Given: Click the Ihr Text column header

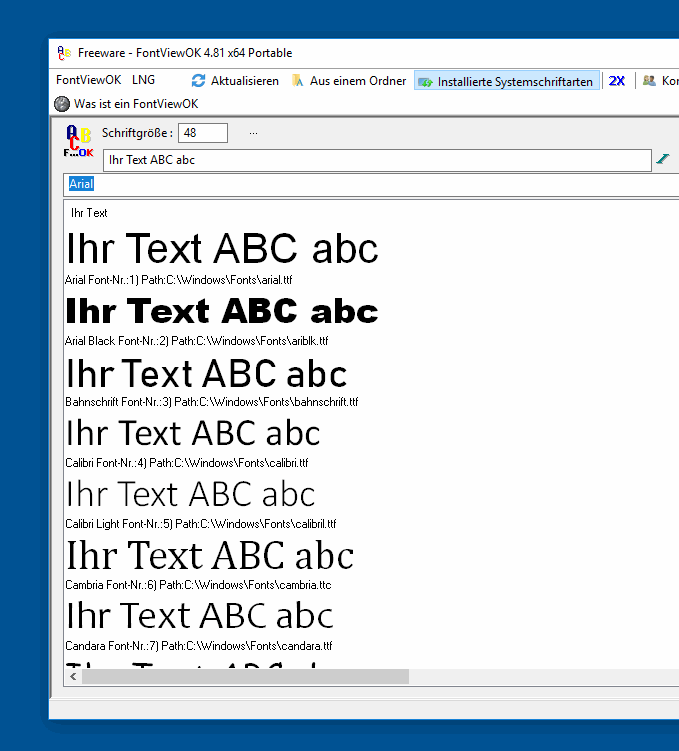Looking at the screenshot, I should [89, 213].
